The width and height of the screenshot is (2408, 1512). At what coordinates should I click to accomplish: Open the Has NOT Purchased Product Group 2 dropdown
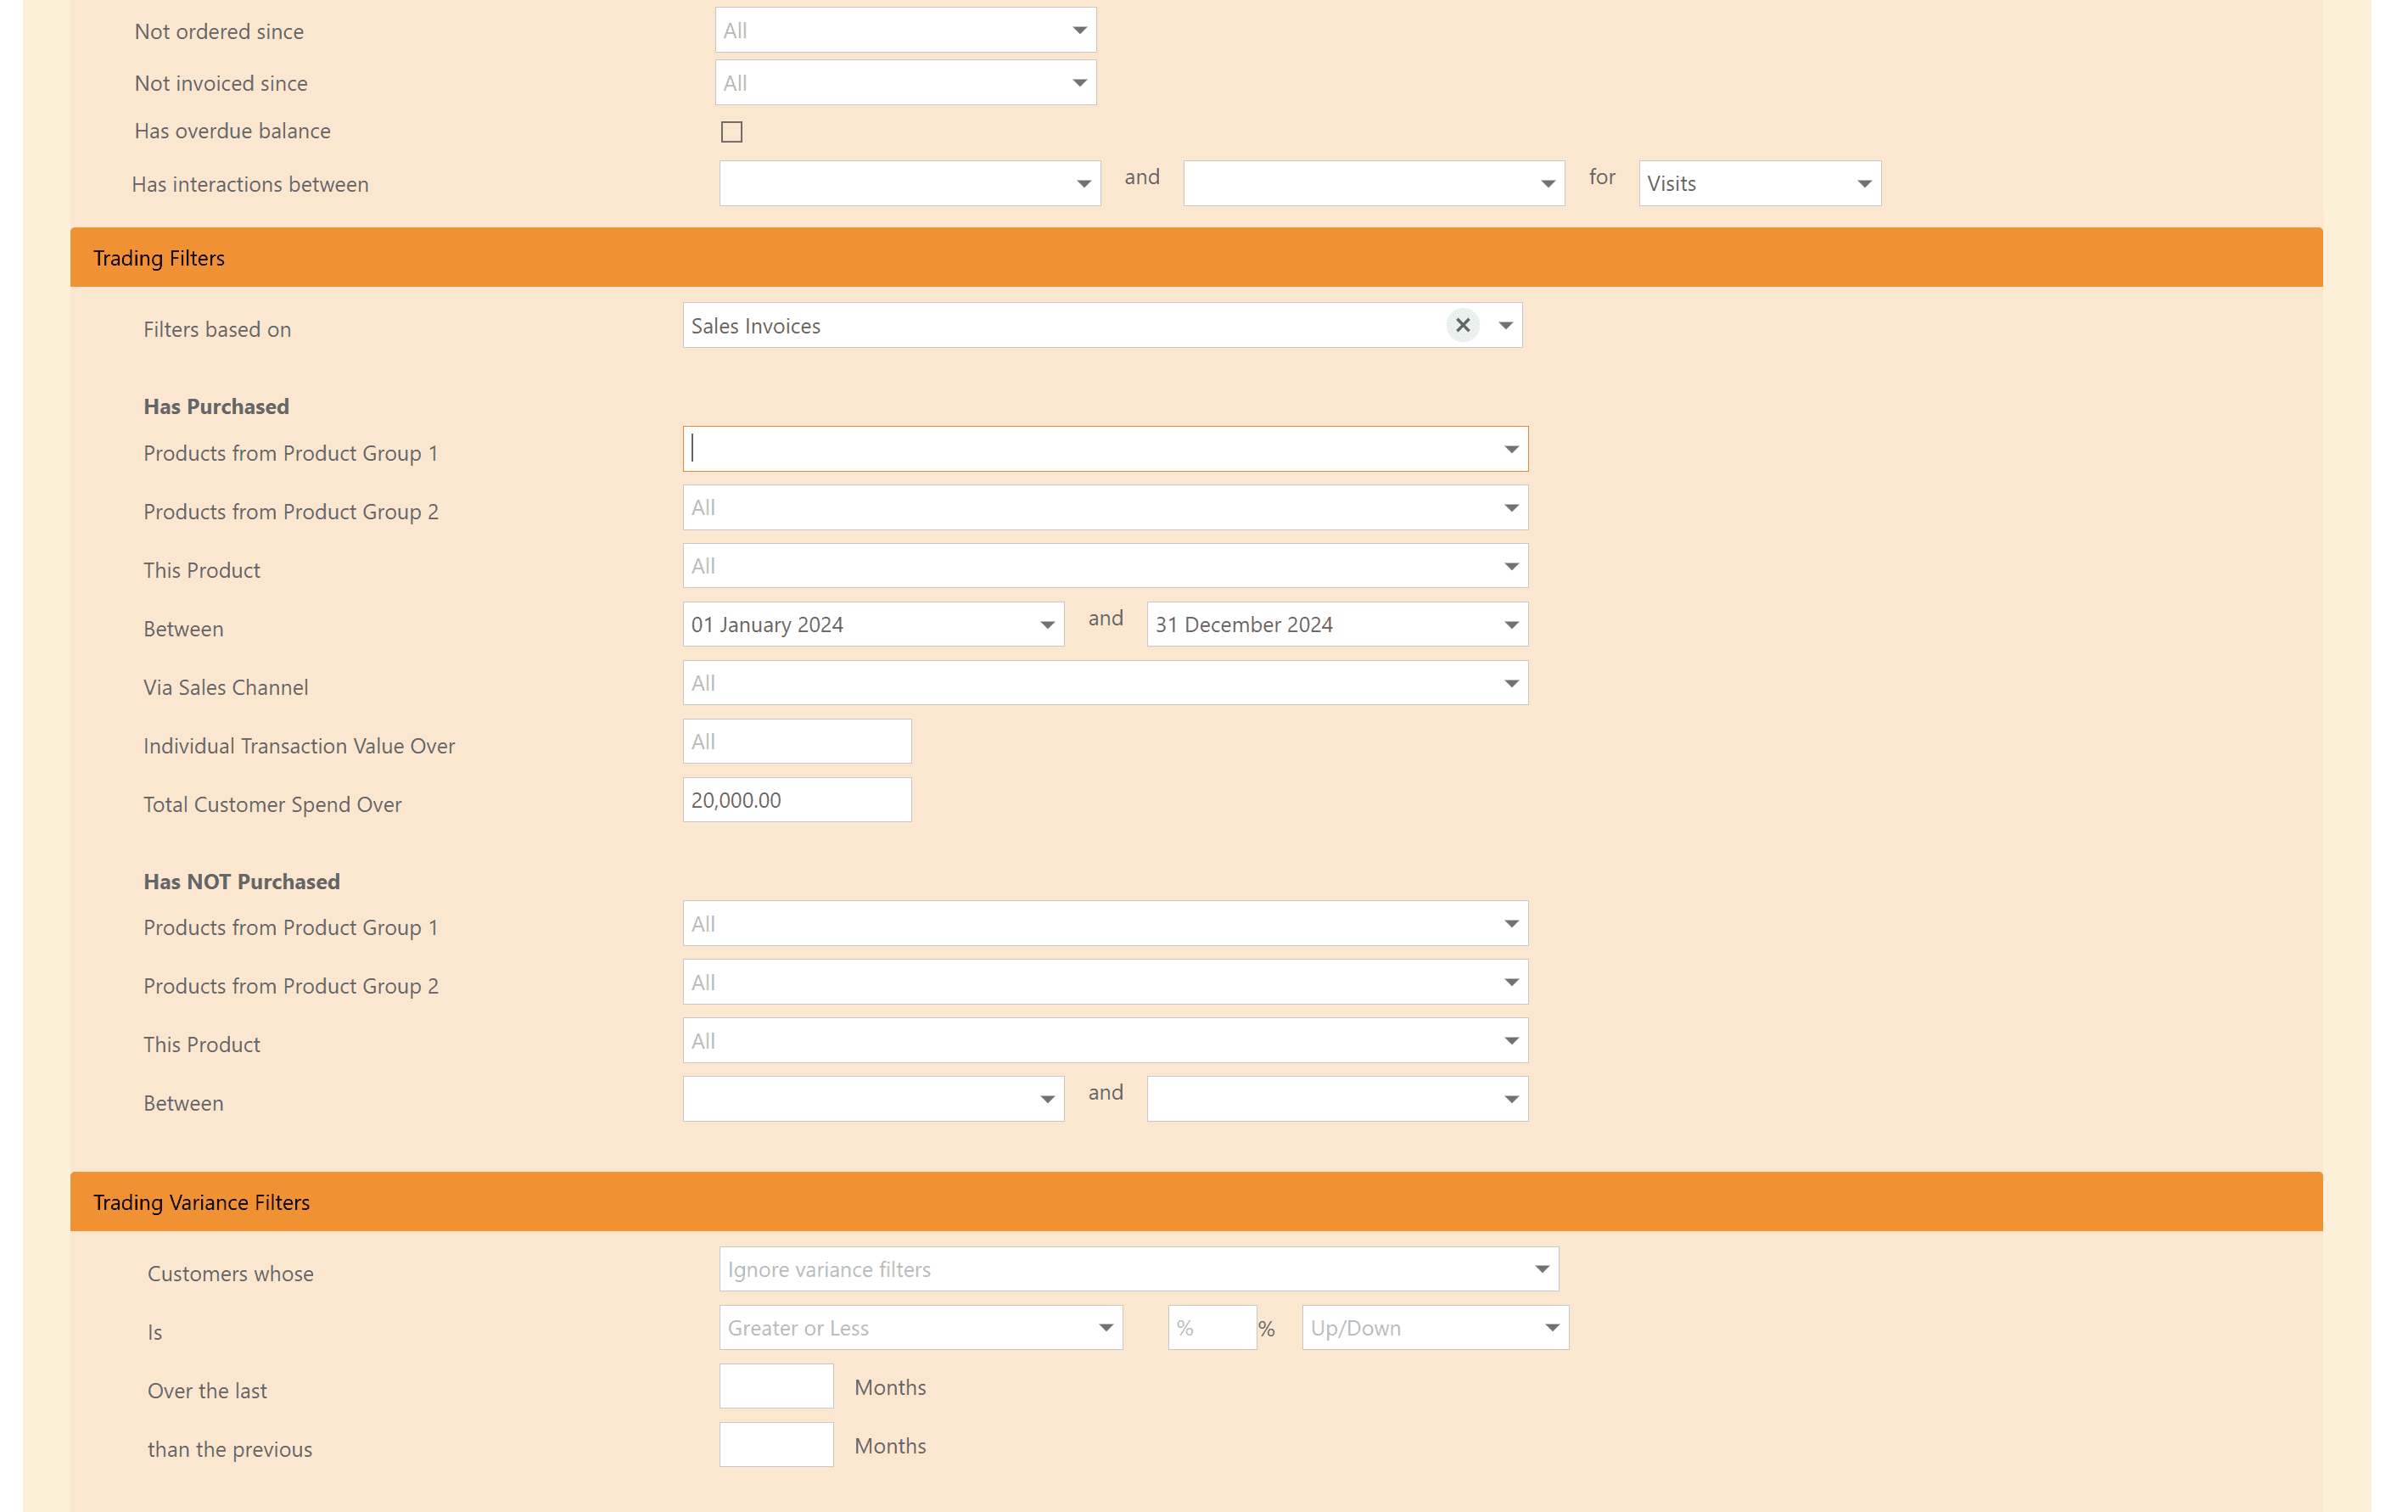click(x=1105, y=982)
